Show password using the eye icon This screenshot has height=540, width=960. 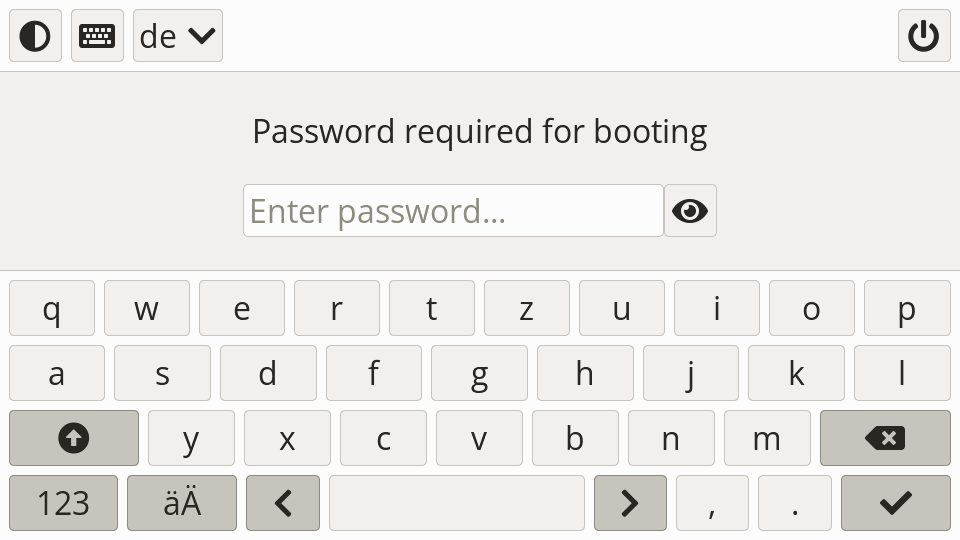point(690,211)
